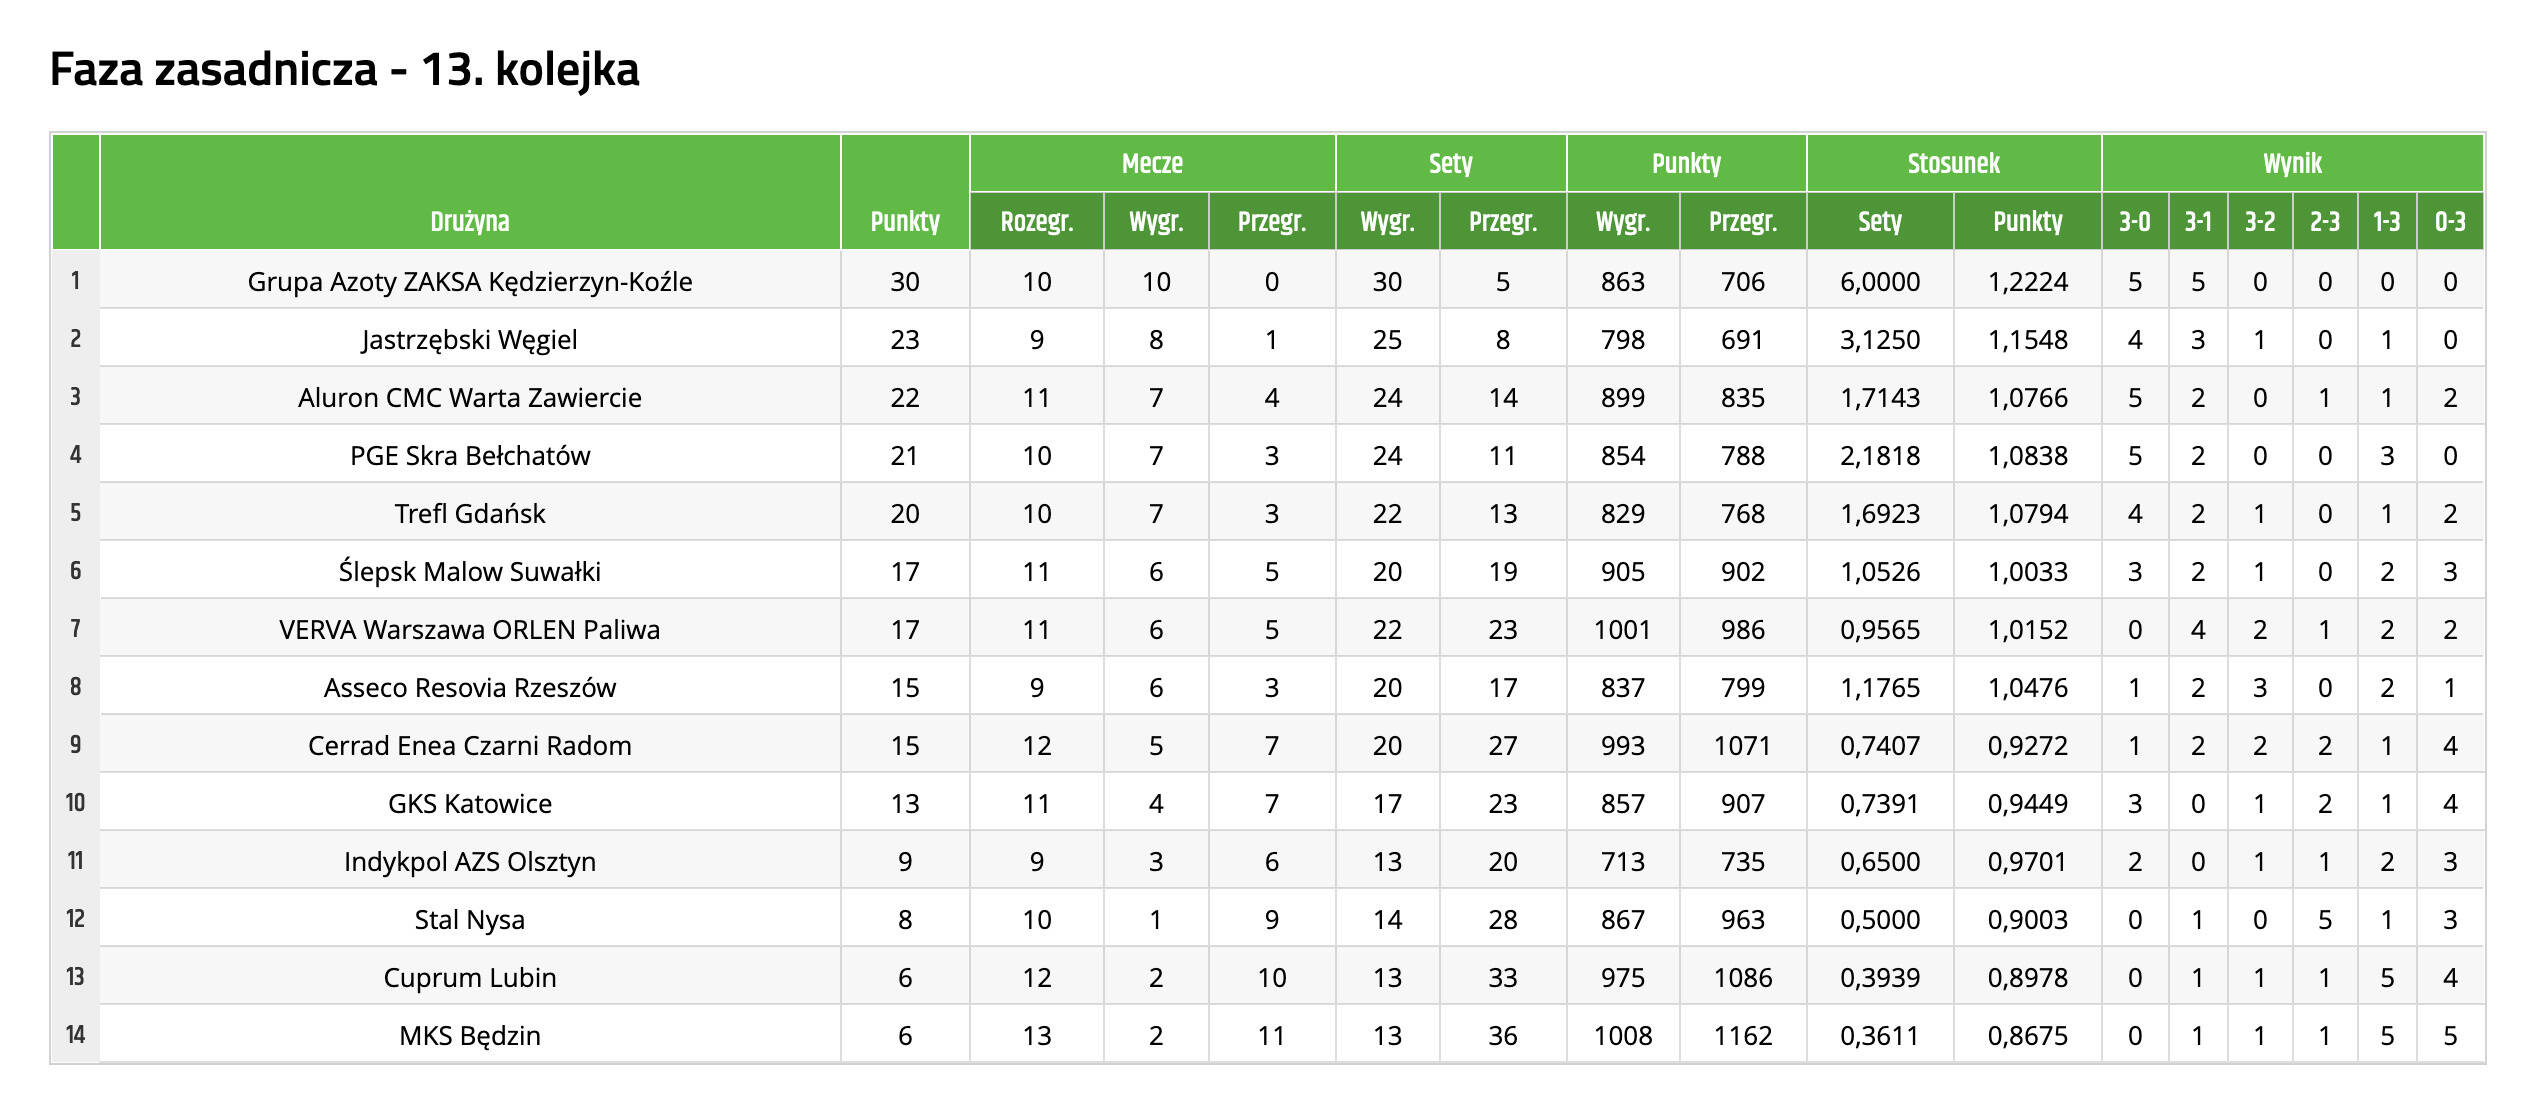Click the Drużyna column header

[x=469, y=221]
